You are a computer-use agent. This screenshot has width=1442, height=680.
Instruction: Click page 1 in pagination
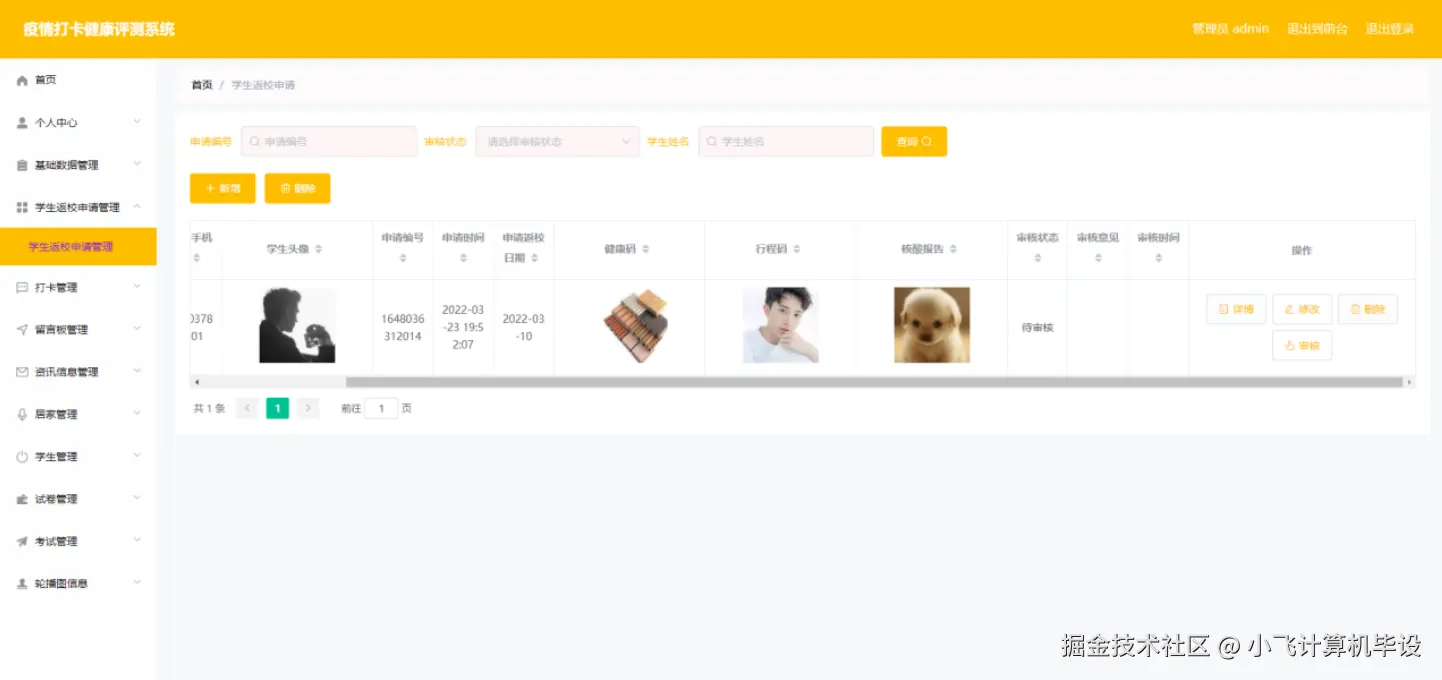(277, 408)
